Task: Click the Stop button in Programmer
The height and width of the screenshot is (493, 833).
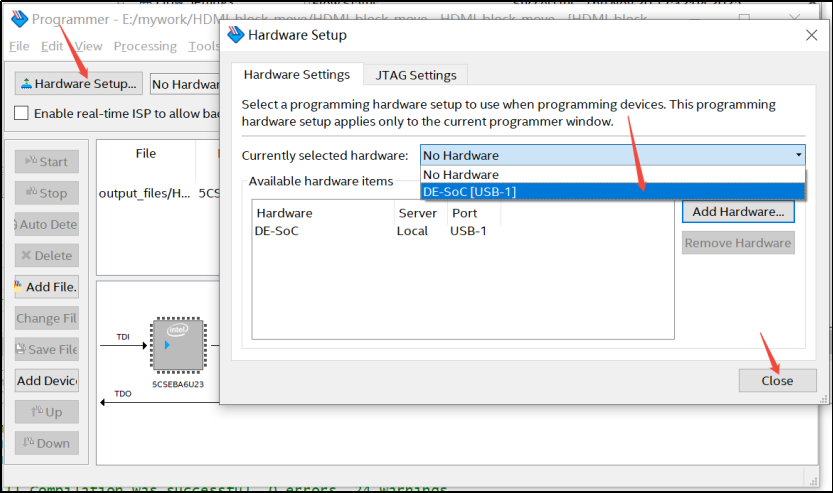Action: (47, 193)
